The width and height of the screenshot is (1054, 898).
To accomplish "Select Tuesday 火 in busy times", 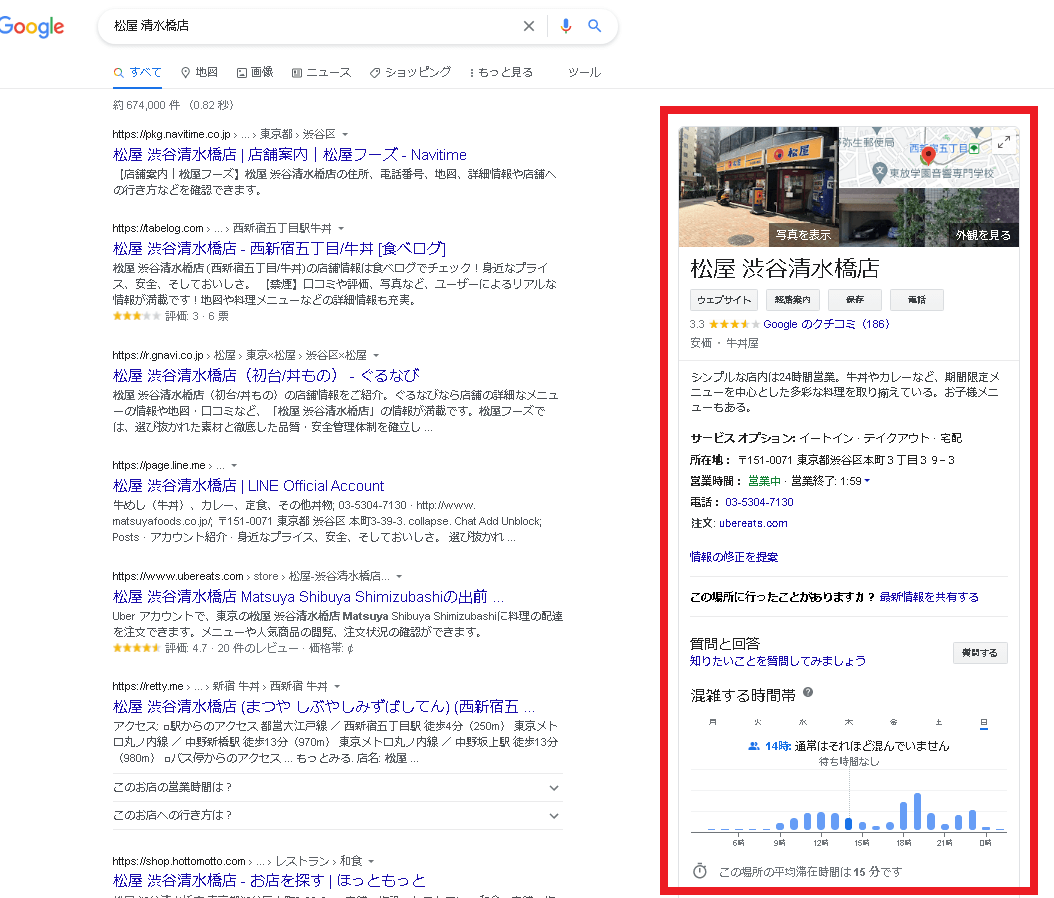I will 758,723.
